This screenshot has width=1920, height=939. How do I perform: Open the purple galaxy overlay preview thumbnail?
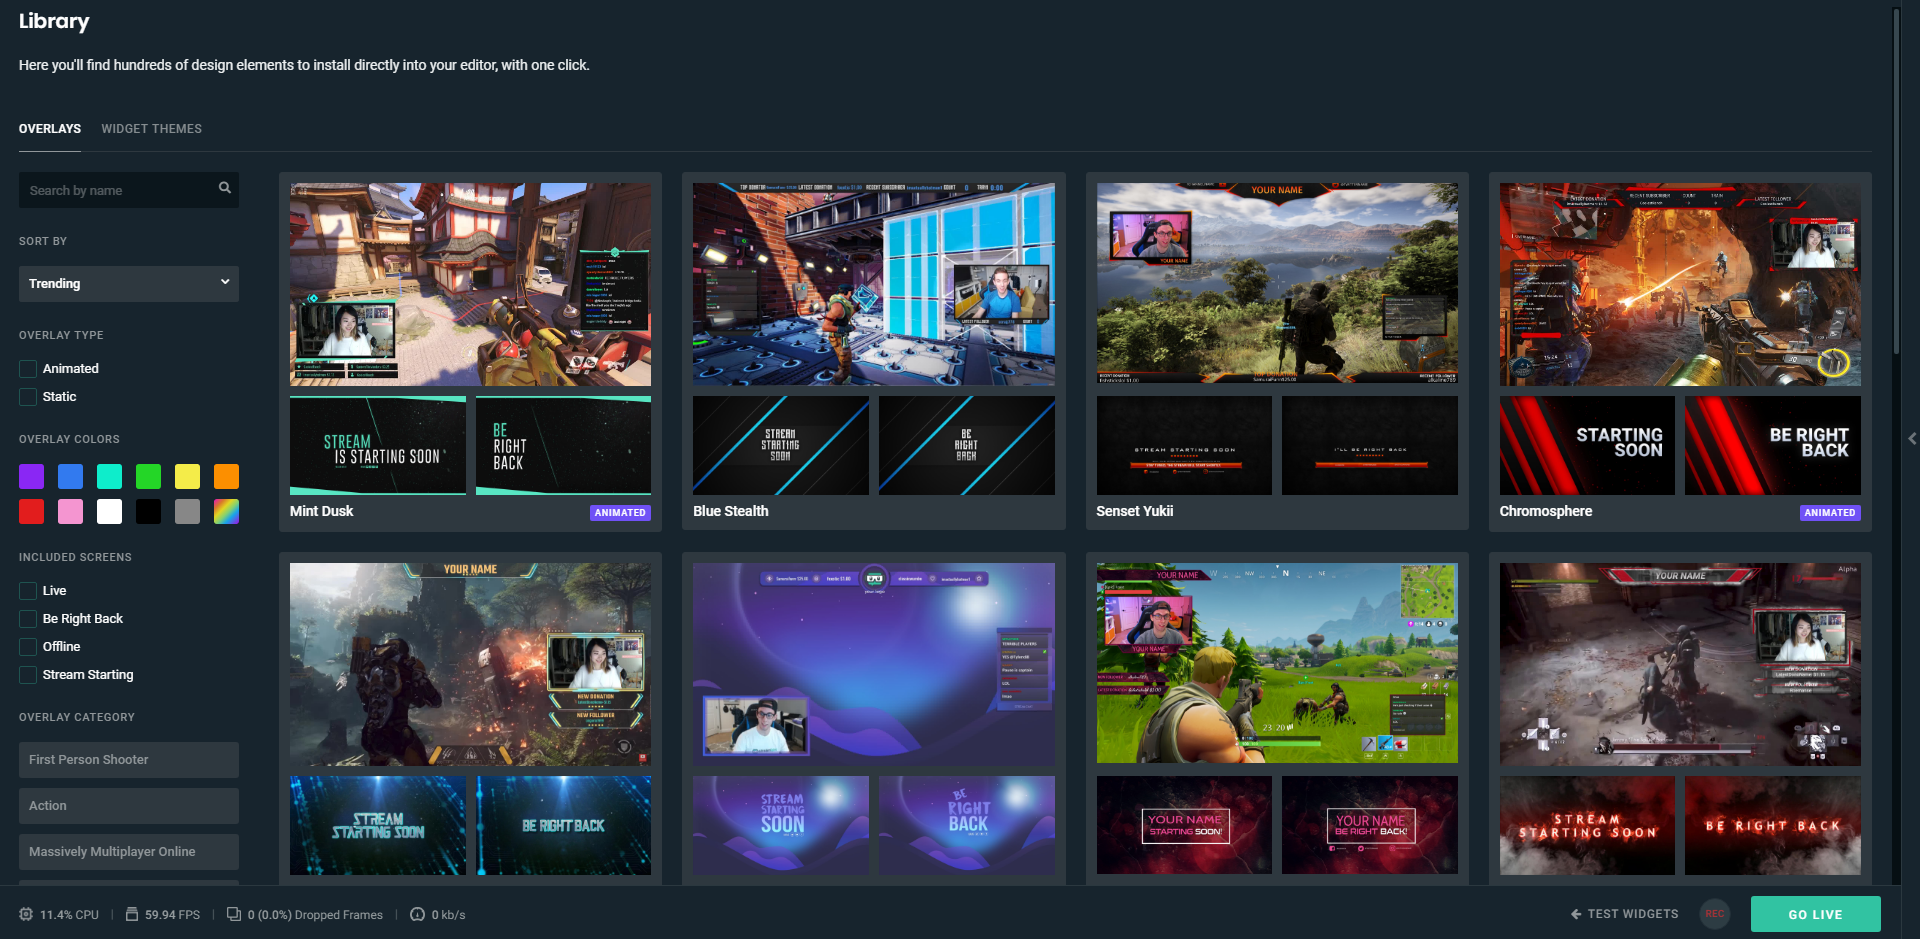pyautogui.click(x=874, y=664)
